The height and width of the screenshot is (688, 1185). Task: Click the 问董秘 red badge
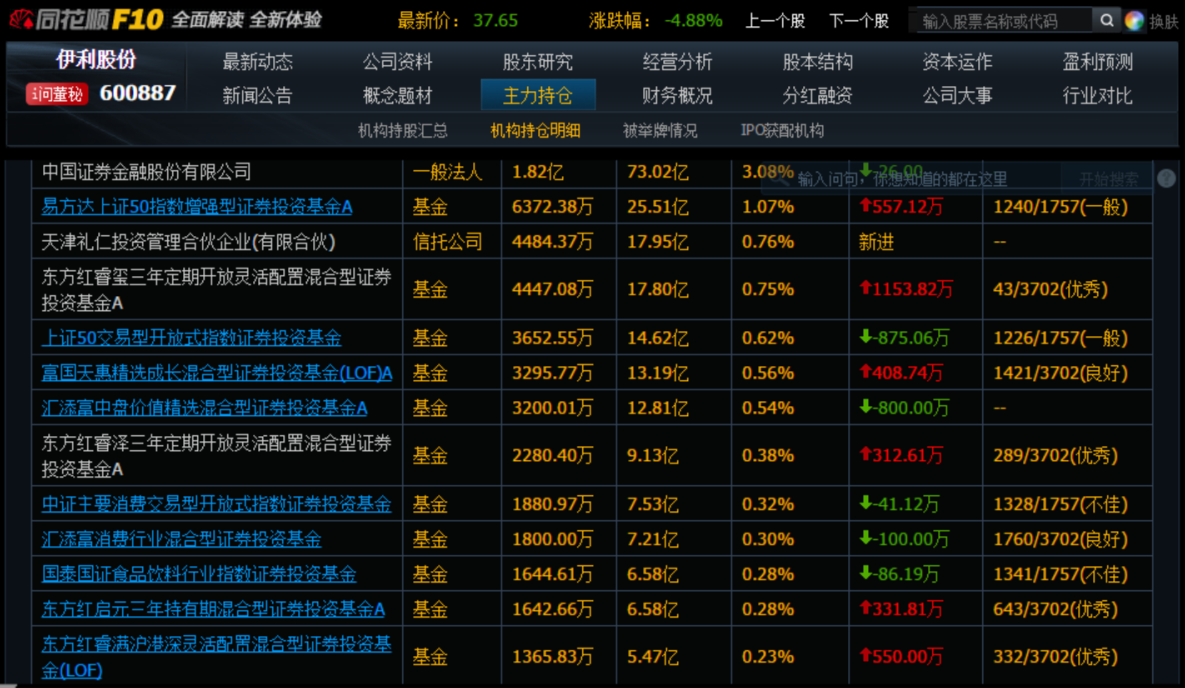[57, 94]
